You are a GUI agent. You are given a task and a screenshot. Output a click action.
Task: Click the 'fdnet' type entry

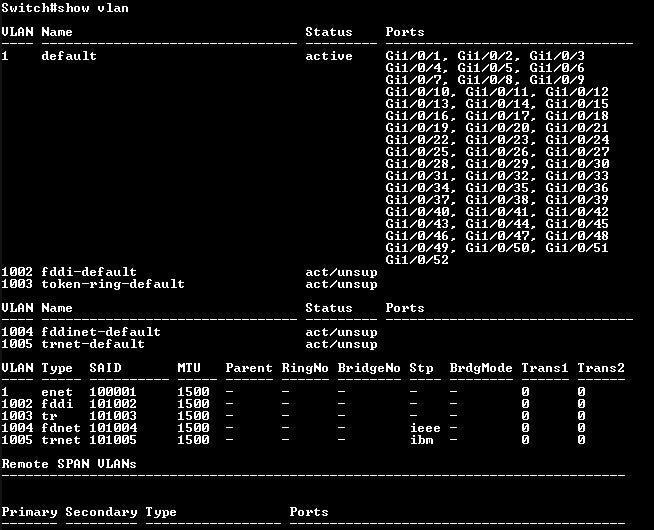pyautogui.click(x=61, y=428)
